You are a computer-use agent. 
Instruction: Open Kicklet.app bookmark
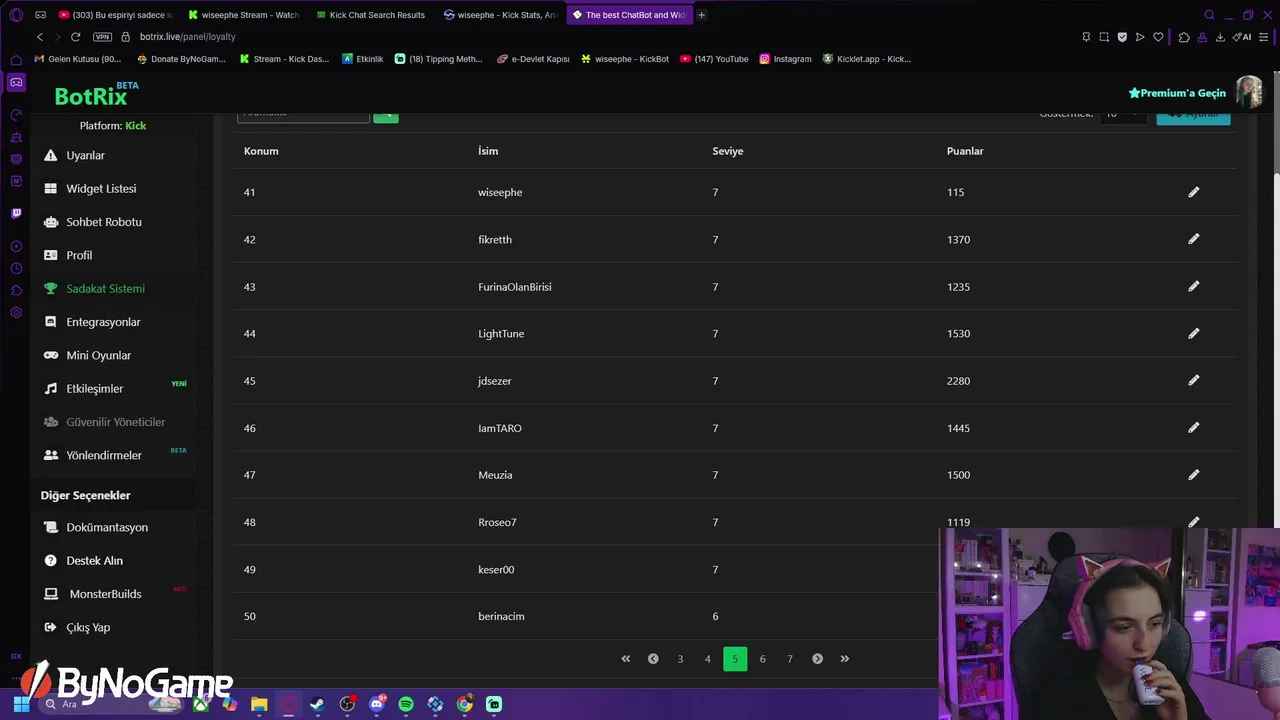pos(866,59)
